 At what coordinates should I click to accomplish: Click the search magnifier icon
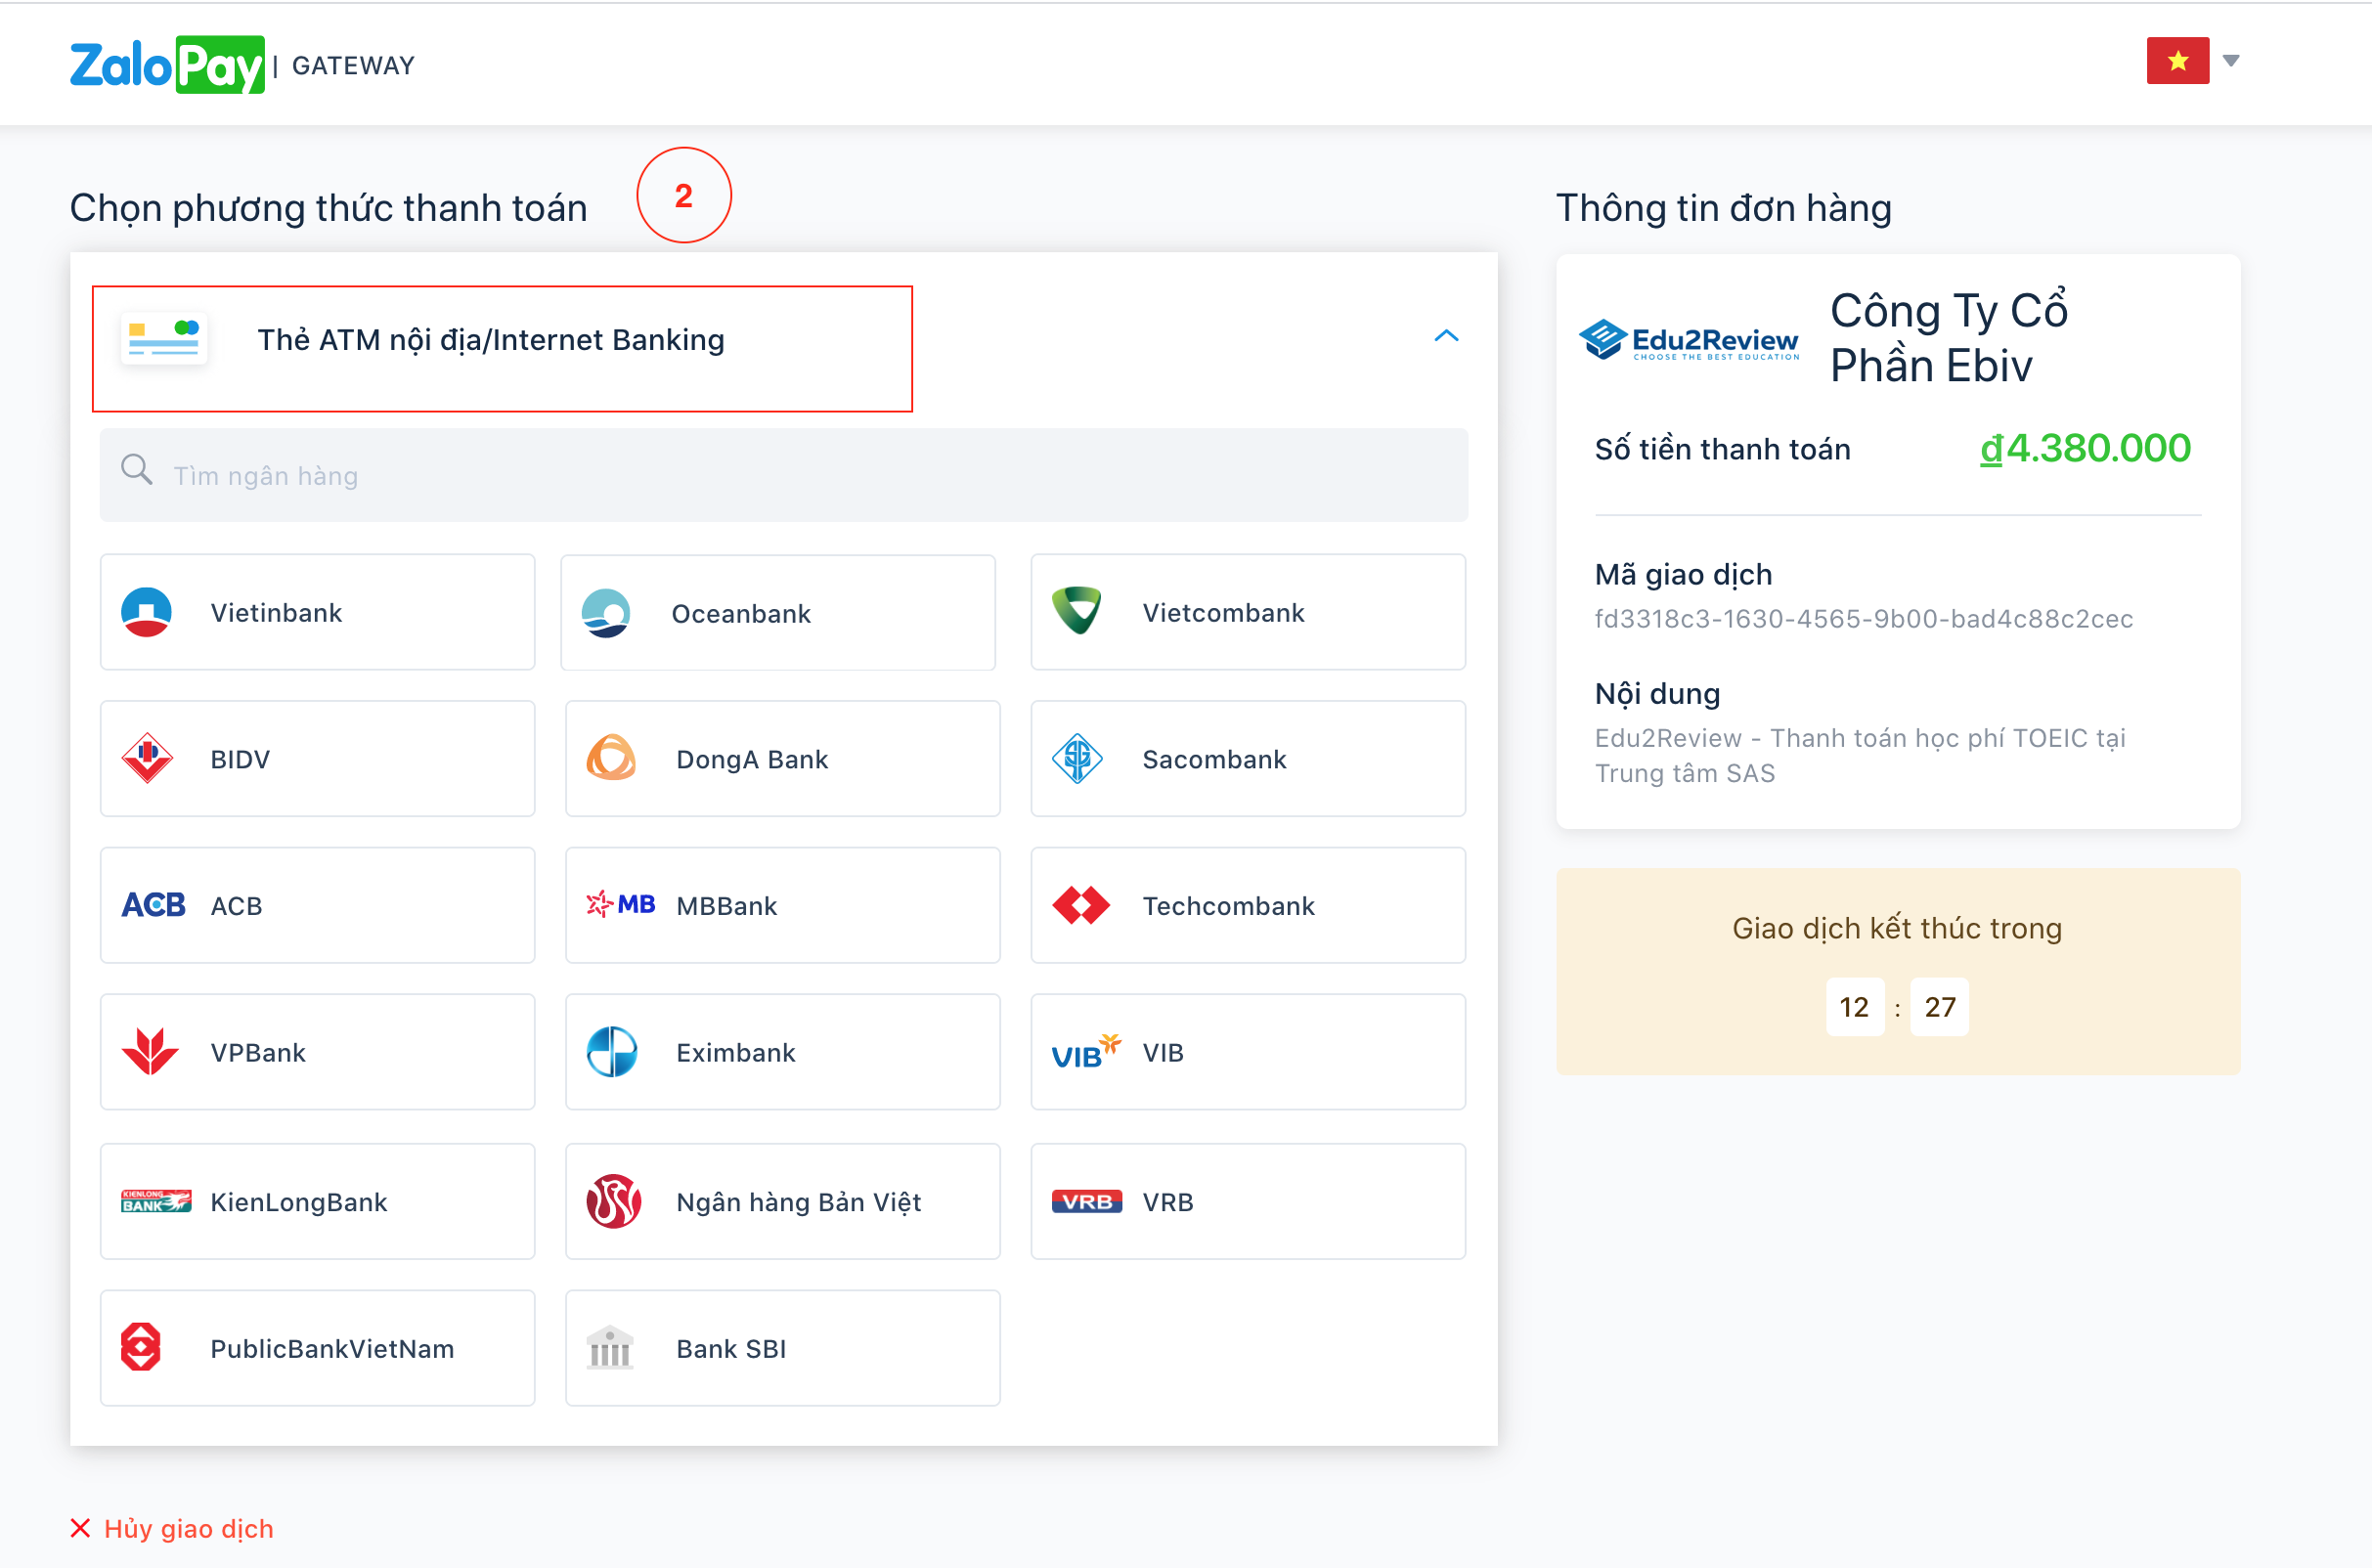136,470
